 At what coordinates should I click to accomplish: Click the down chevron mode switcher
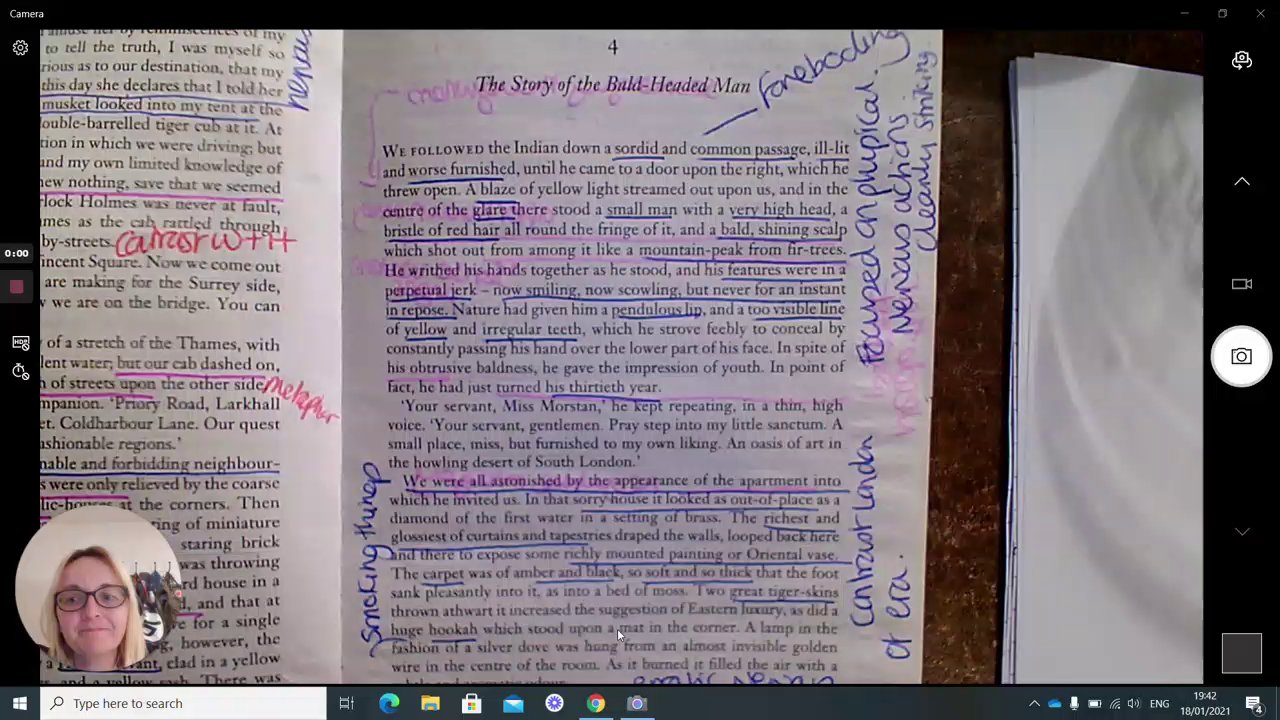(x=1241, y=532)
